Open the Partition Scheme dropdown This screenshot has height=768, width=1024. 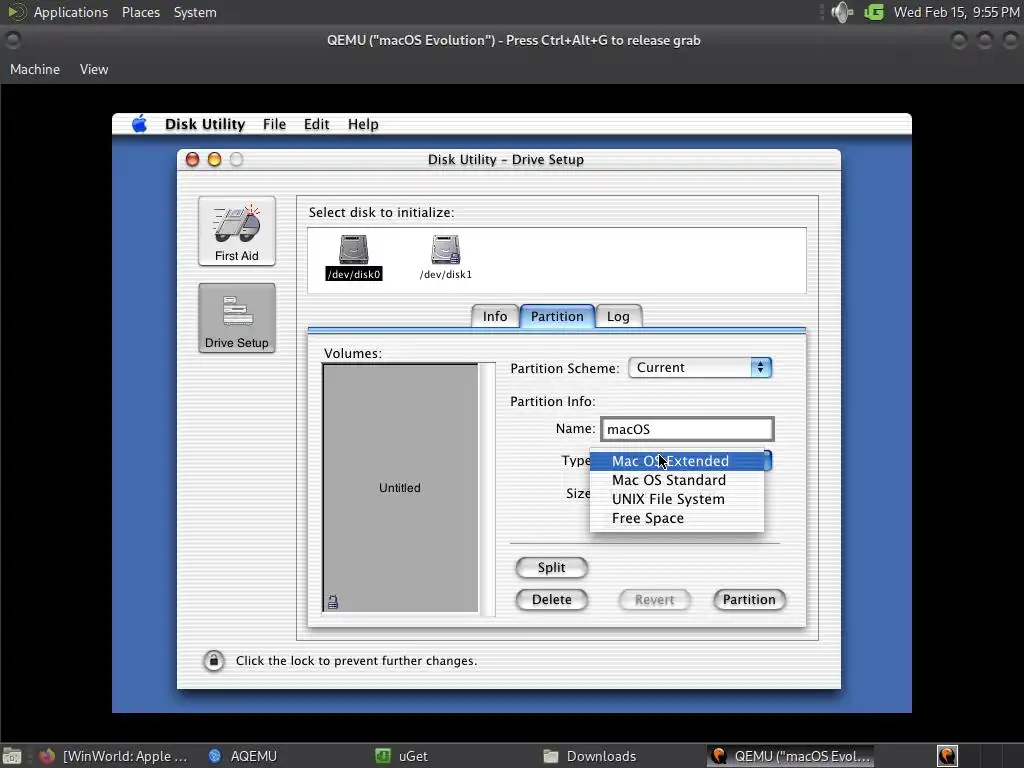coord(700,368)
